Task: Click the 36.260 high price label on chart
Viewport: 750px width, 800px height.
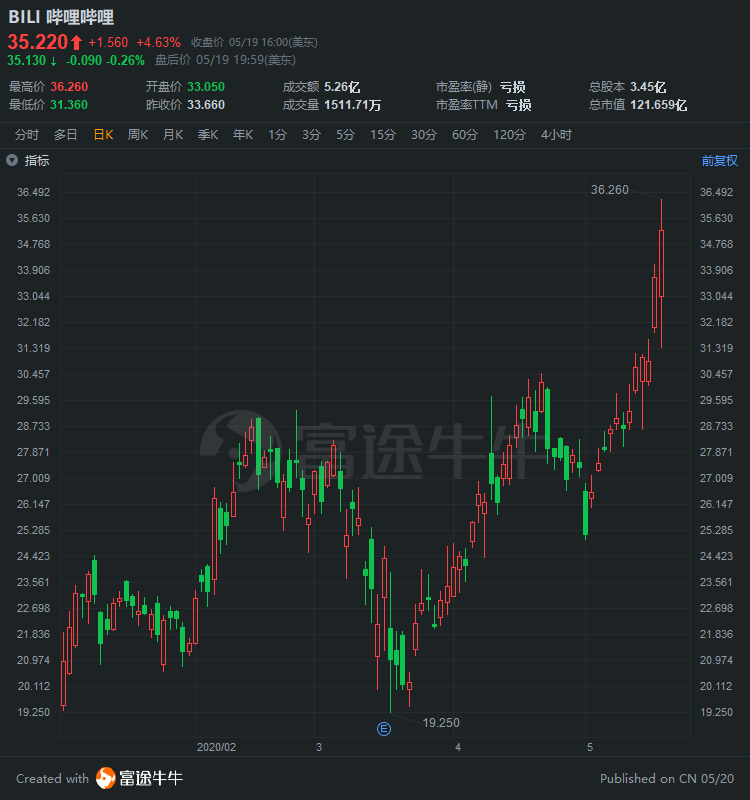Action: pos(610,189)
